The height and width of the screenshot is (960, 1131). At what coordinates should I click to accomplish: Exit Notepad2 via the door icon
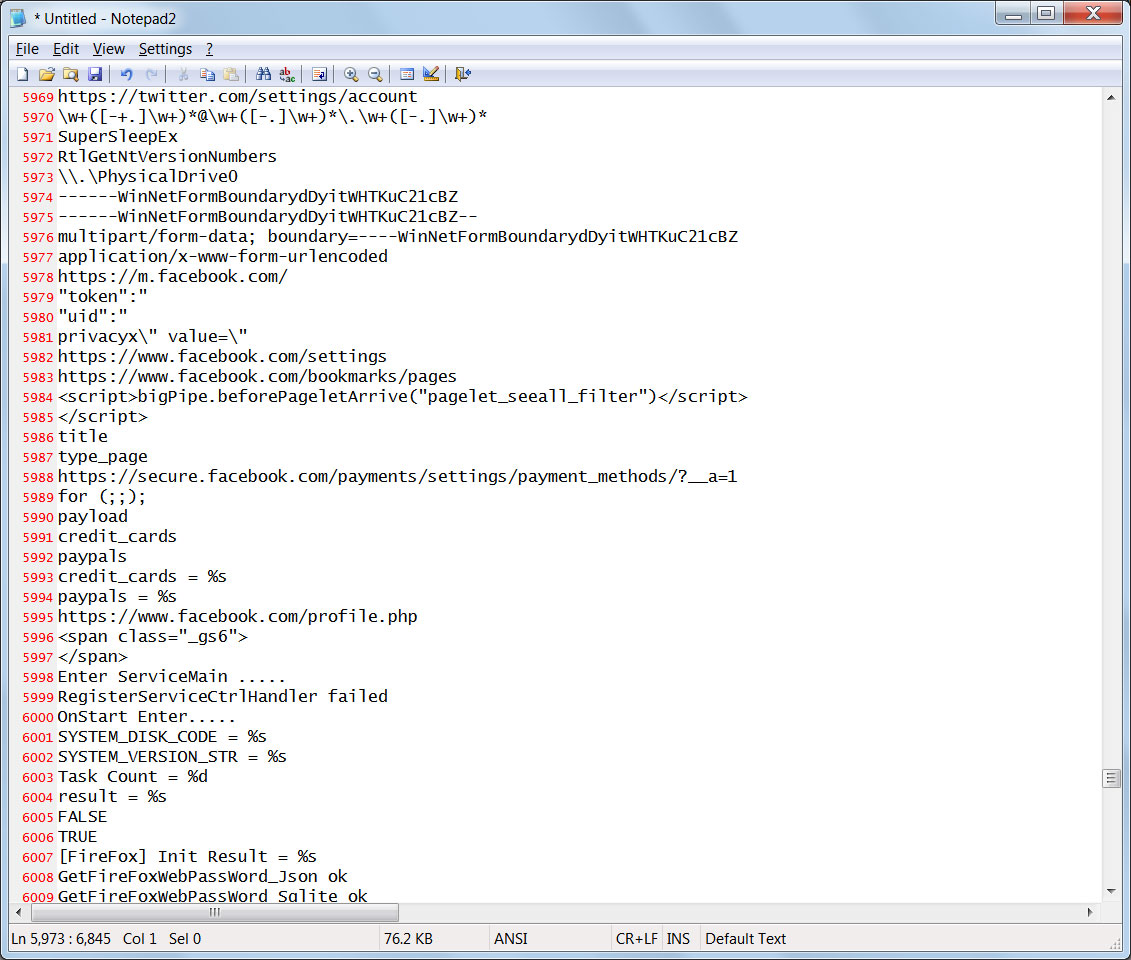[460, 74]
